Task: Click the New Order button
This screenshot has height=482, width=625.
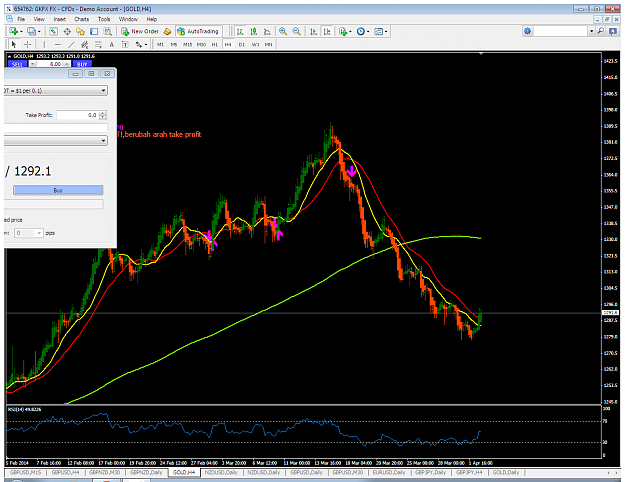Action: 140,31
